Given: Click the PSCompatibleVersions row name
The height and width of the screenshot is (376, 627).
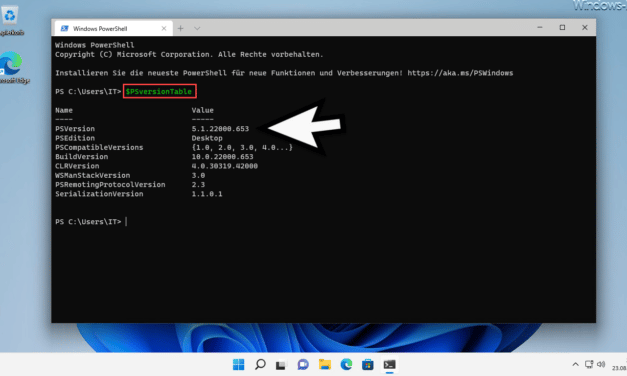Looking at the screenshot, I should click(x=99, y=148).
